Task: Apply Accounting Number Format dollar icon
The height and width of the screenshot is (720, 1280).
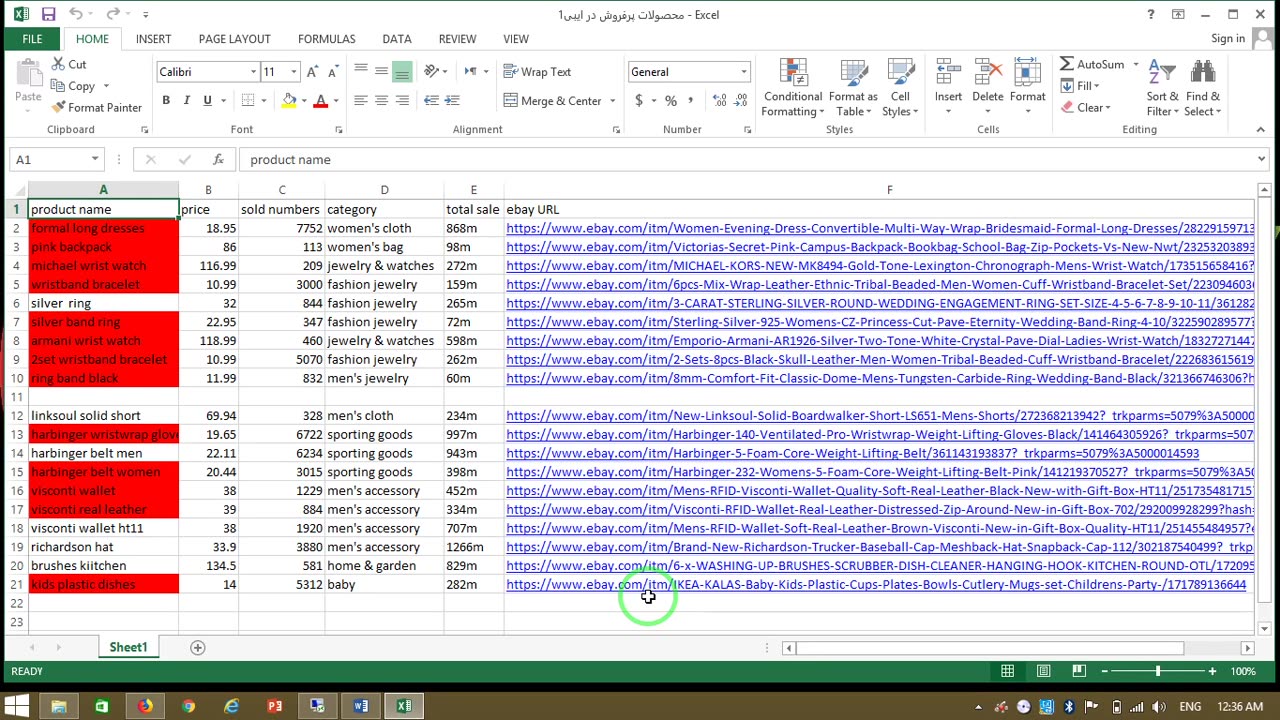Action: (639, 100)
